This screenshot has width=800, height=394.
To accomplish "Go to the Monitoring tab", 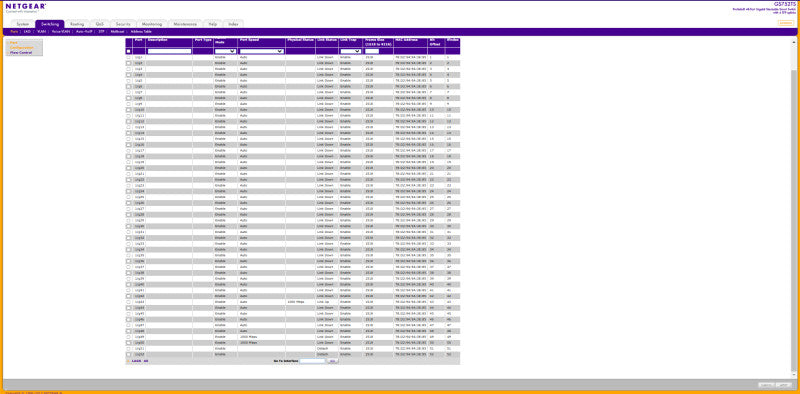I will (x=152, y=24).
